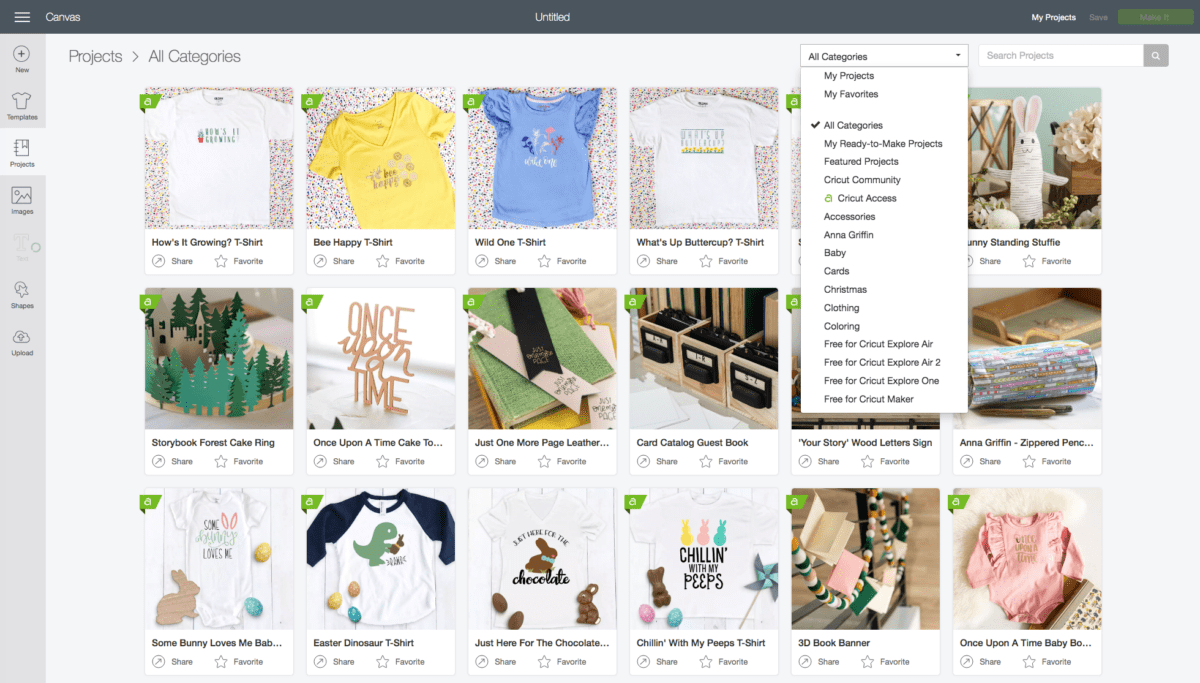The height and width of the screenshot is (683, 1200).
Task: Favorite the Storybook Forest Cake Ring
Action: [237, 461]
